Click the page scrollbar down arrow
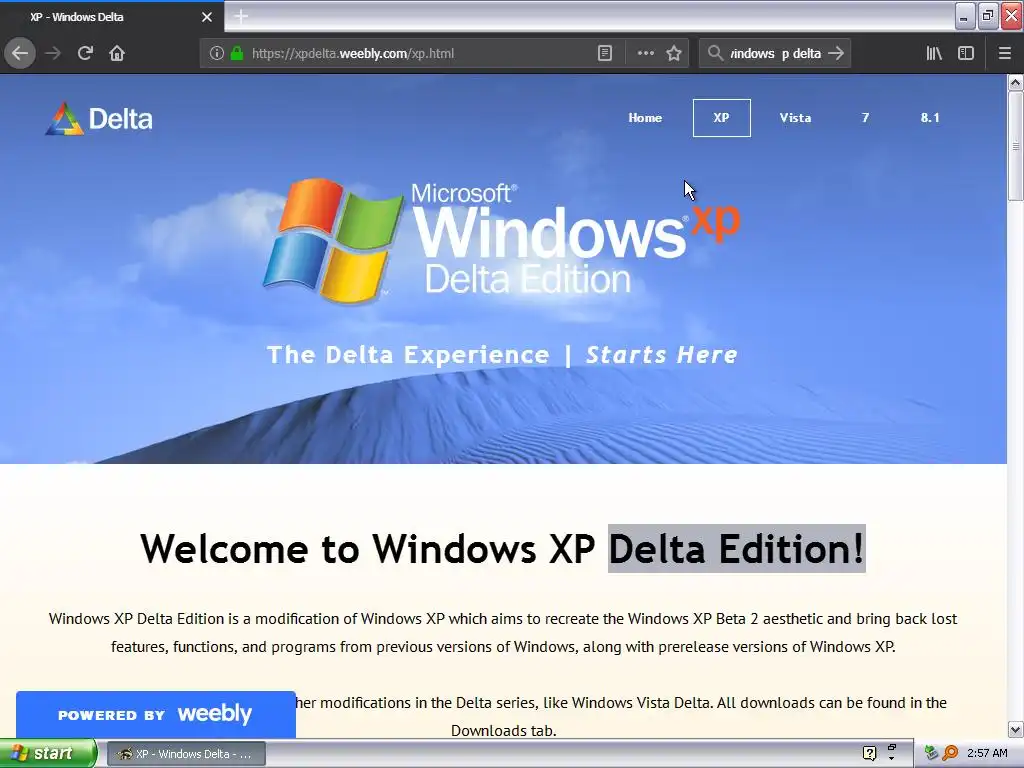 (1015, 729)
